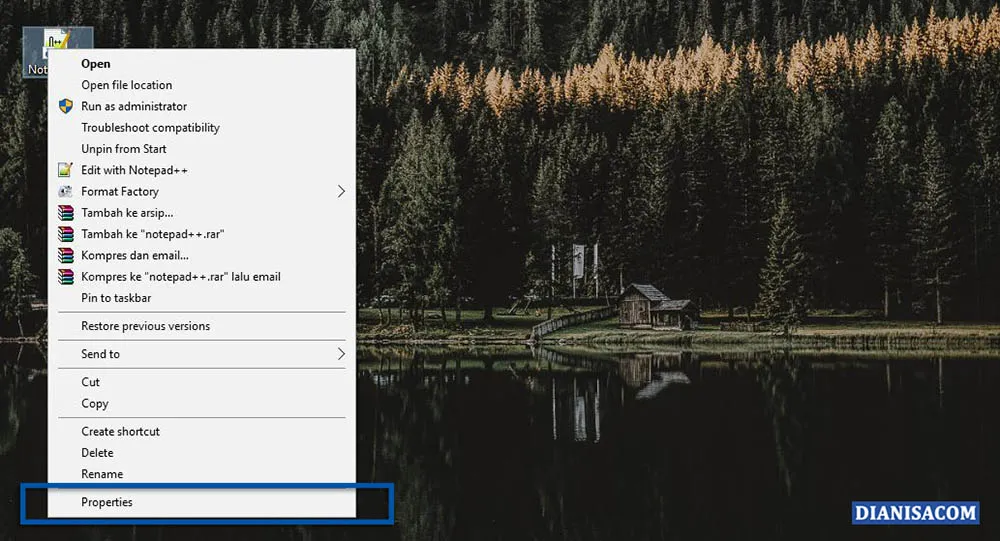Expand the Format Factory submenu arrow

341,191
